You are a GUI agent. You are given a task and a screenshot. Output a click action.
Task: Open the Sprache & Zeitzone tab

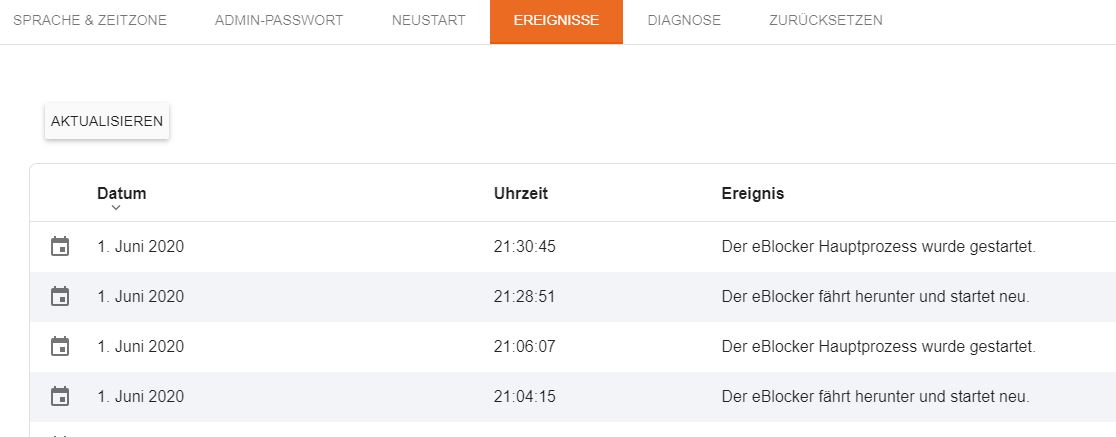(x=90, y=21)
